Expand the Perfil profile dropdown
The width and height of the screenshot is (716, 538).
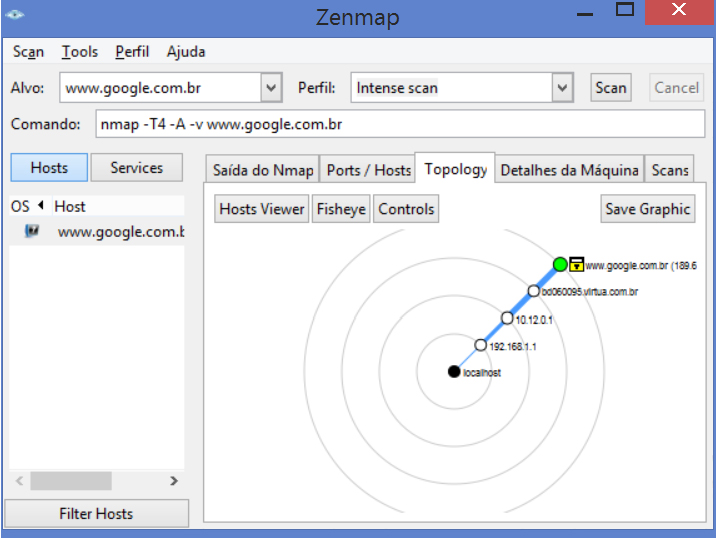click(563, 88)
